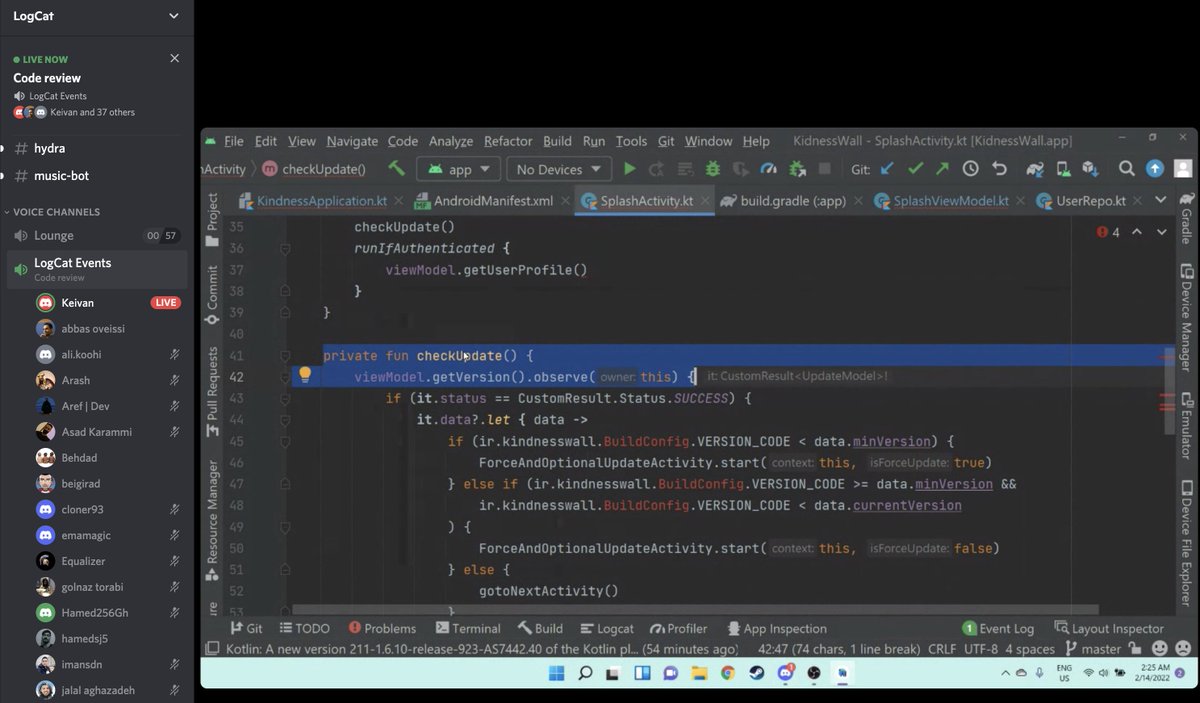The height and width of the screenshot is (703, 1200).
Task: Click Git commit green checkmark
Action: pos(915,169)
